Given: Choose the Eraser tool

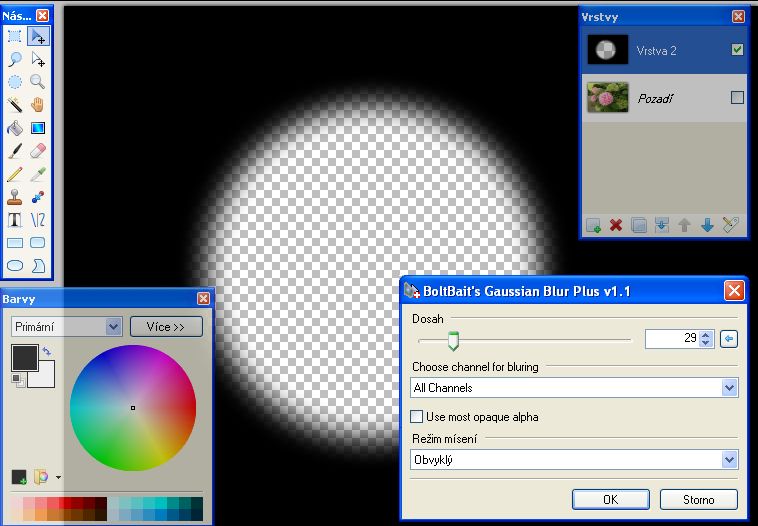Looking at the screenshot, I should coord(38,150).
